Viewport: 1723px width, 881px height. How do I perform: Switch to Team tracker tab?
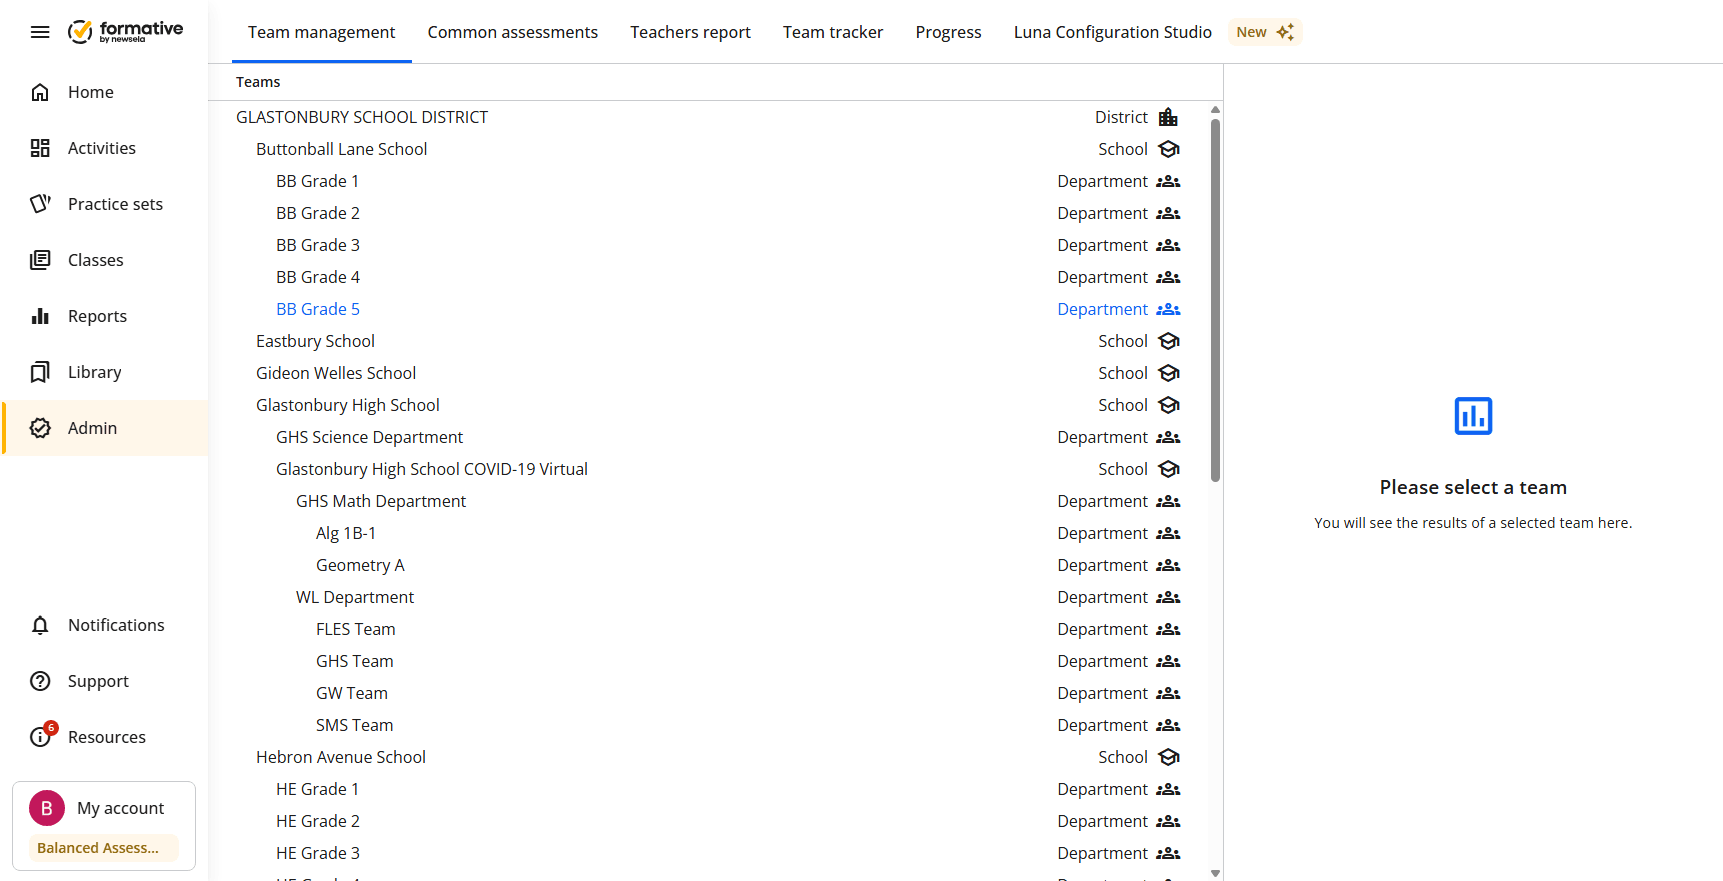(x=832, y=32)
